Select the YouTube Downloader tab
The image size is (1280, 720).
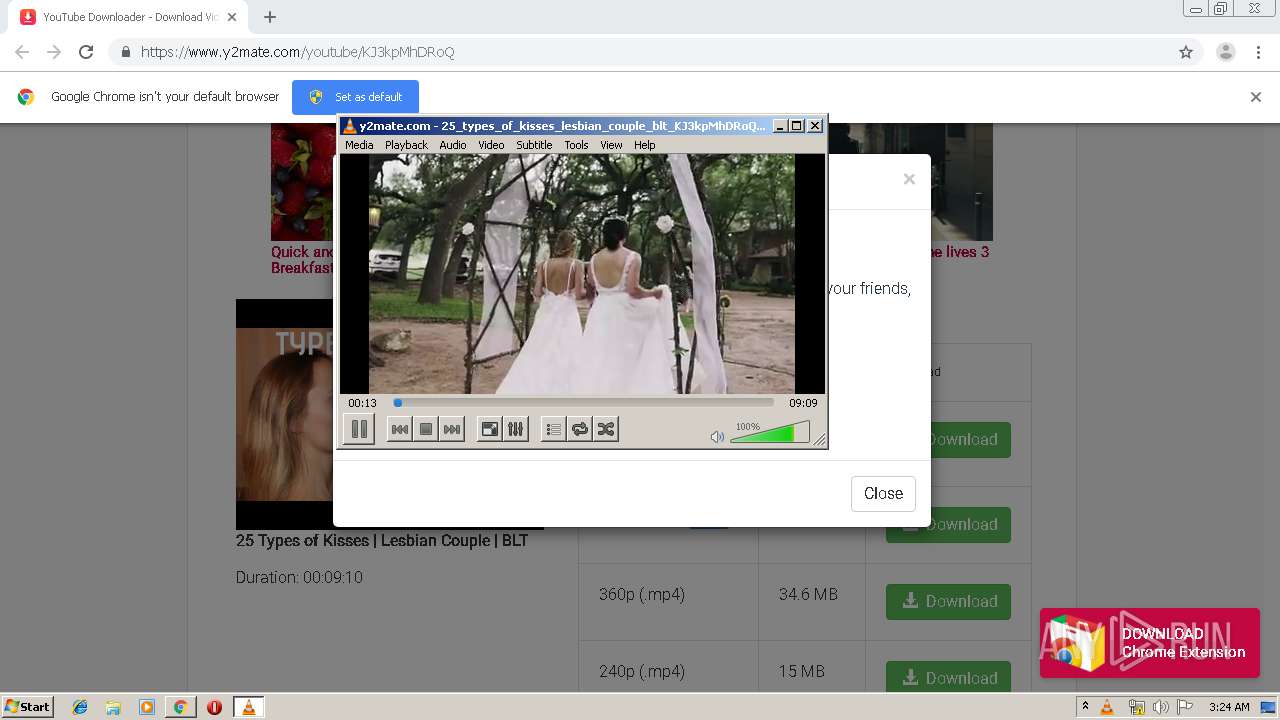click(128, 17)
